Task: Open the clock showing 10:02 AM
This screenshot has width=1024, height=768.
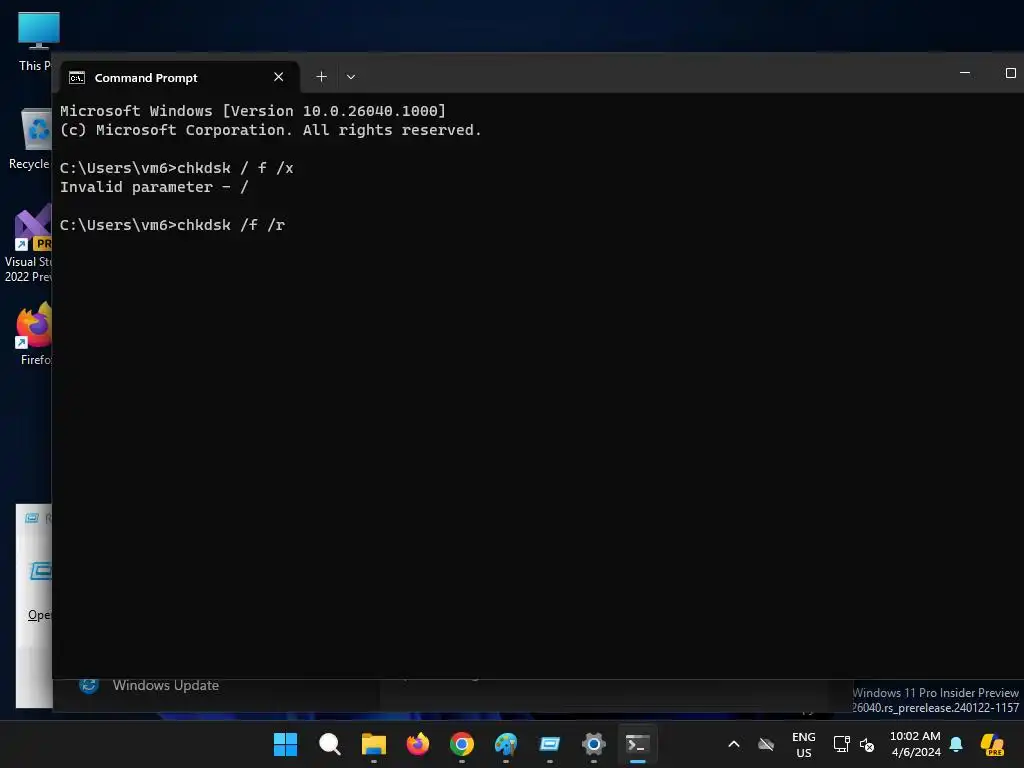Action: (916, 744)
